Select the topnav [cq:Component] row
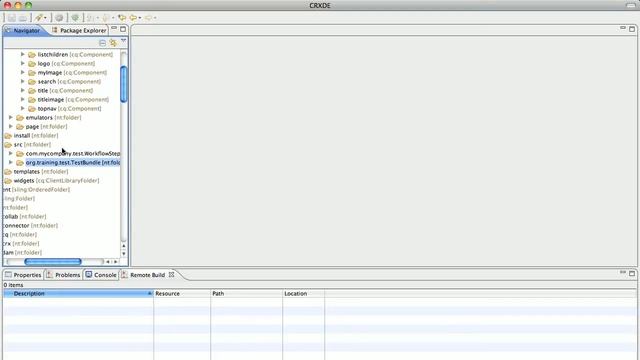640x360 pixels. (64, 109)
